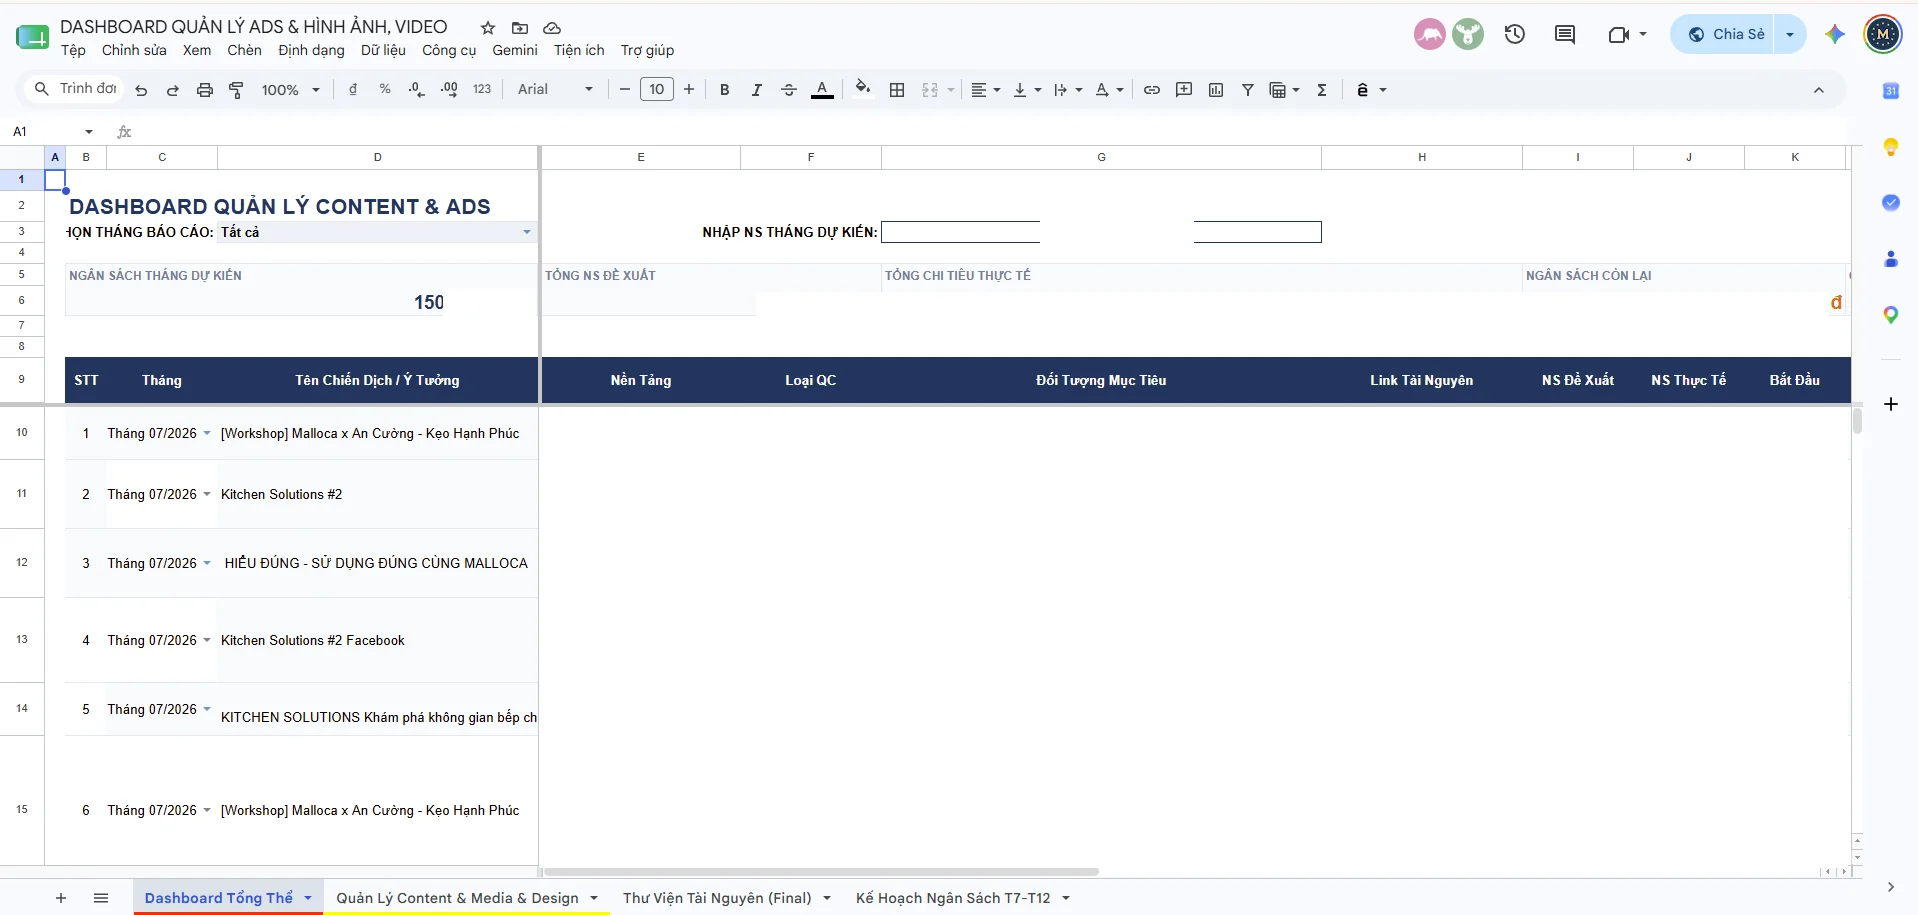Open the fill color bucket
Screen dimensions: 1918x915
[863, 89]
